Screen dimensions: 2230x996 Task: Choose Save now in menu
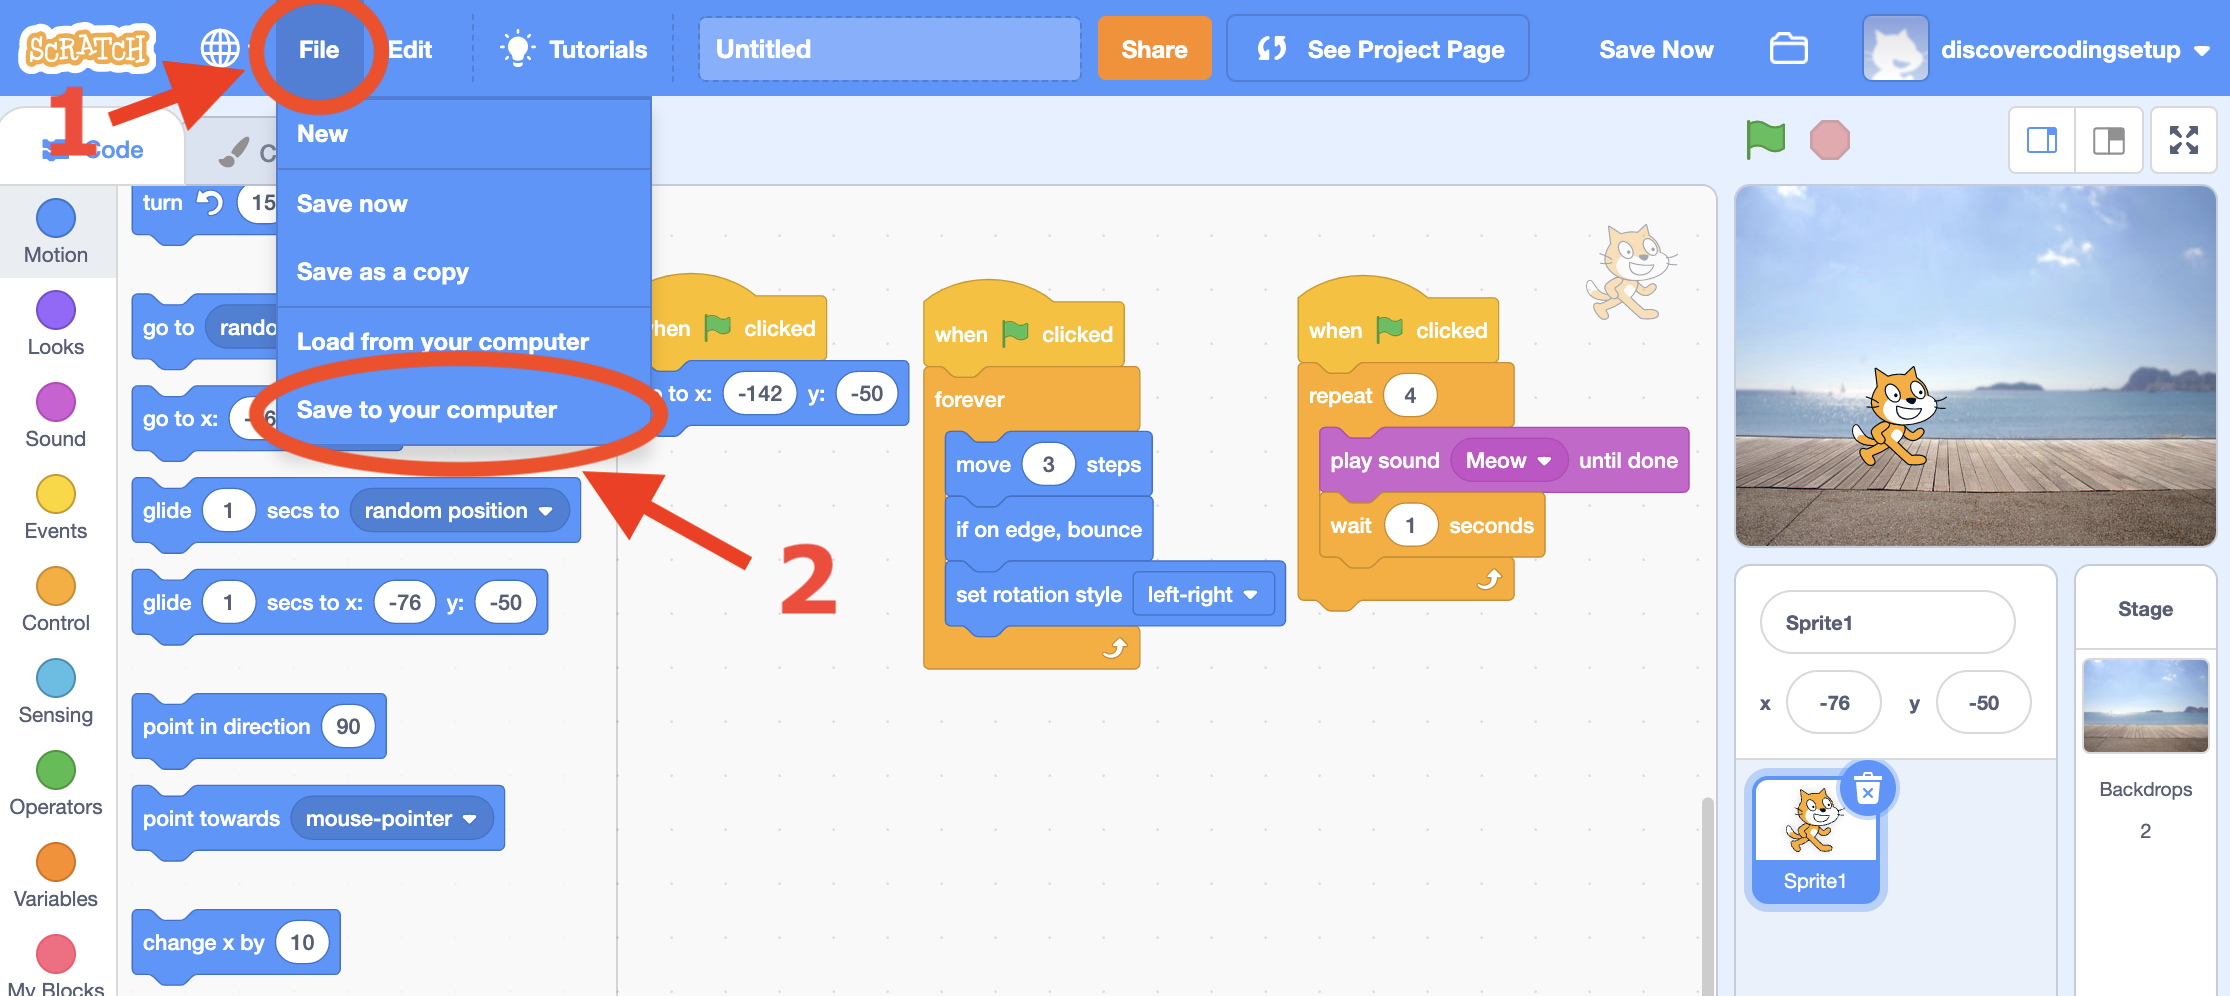click(x=464, y=204)
